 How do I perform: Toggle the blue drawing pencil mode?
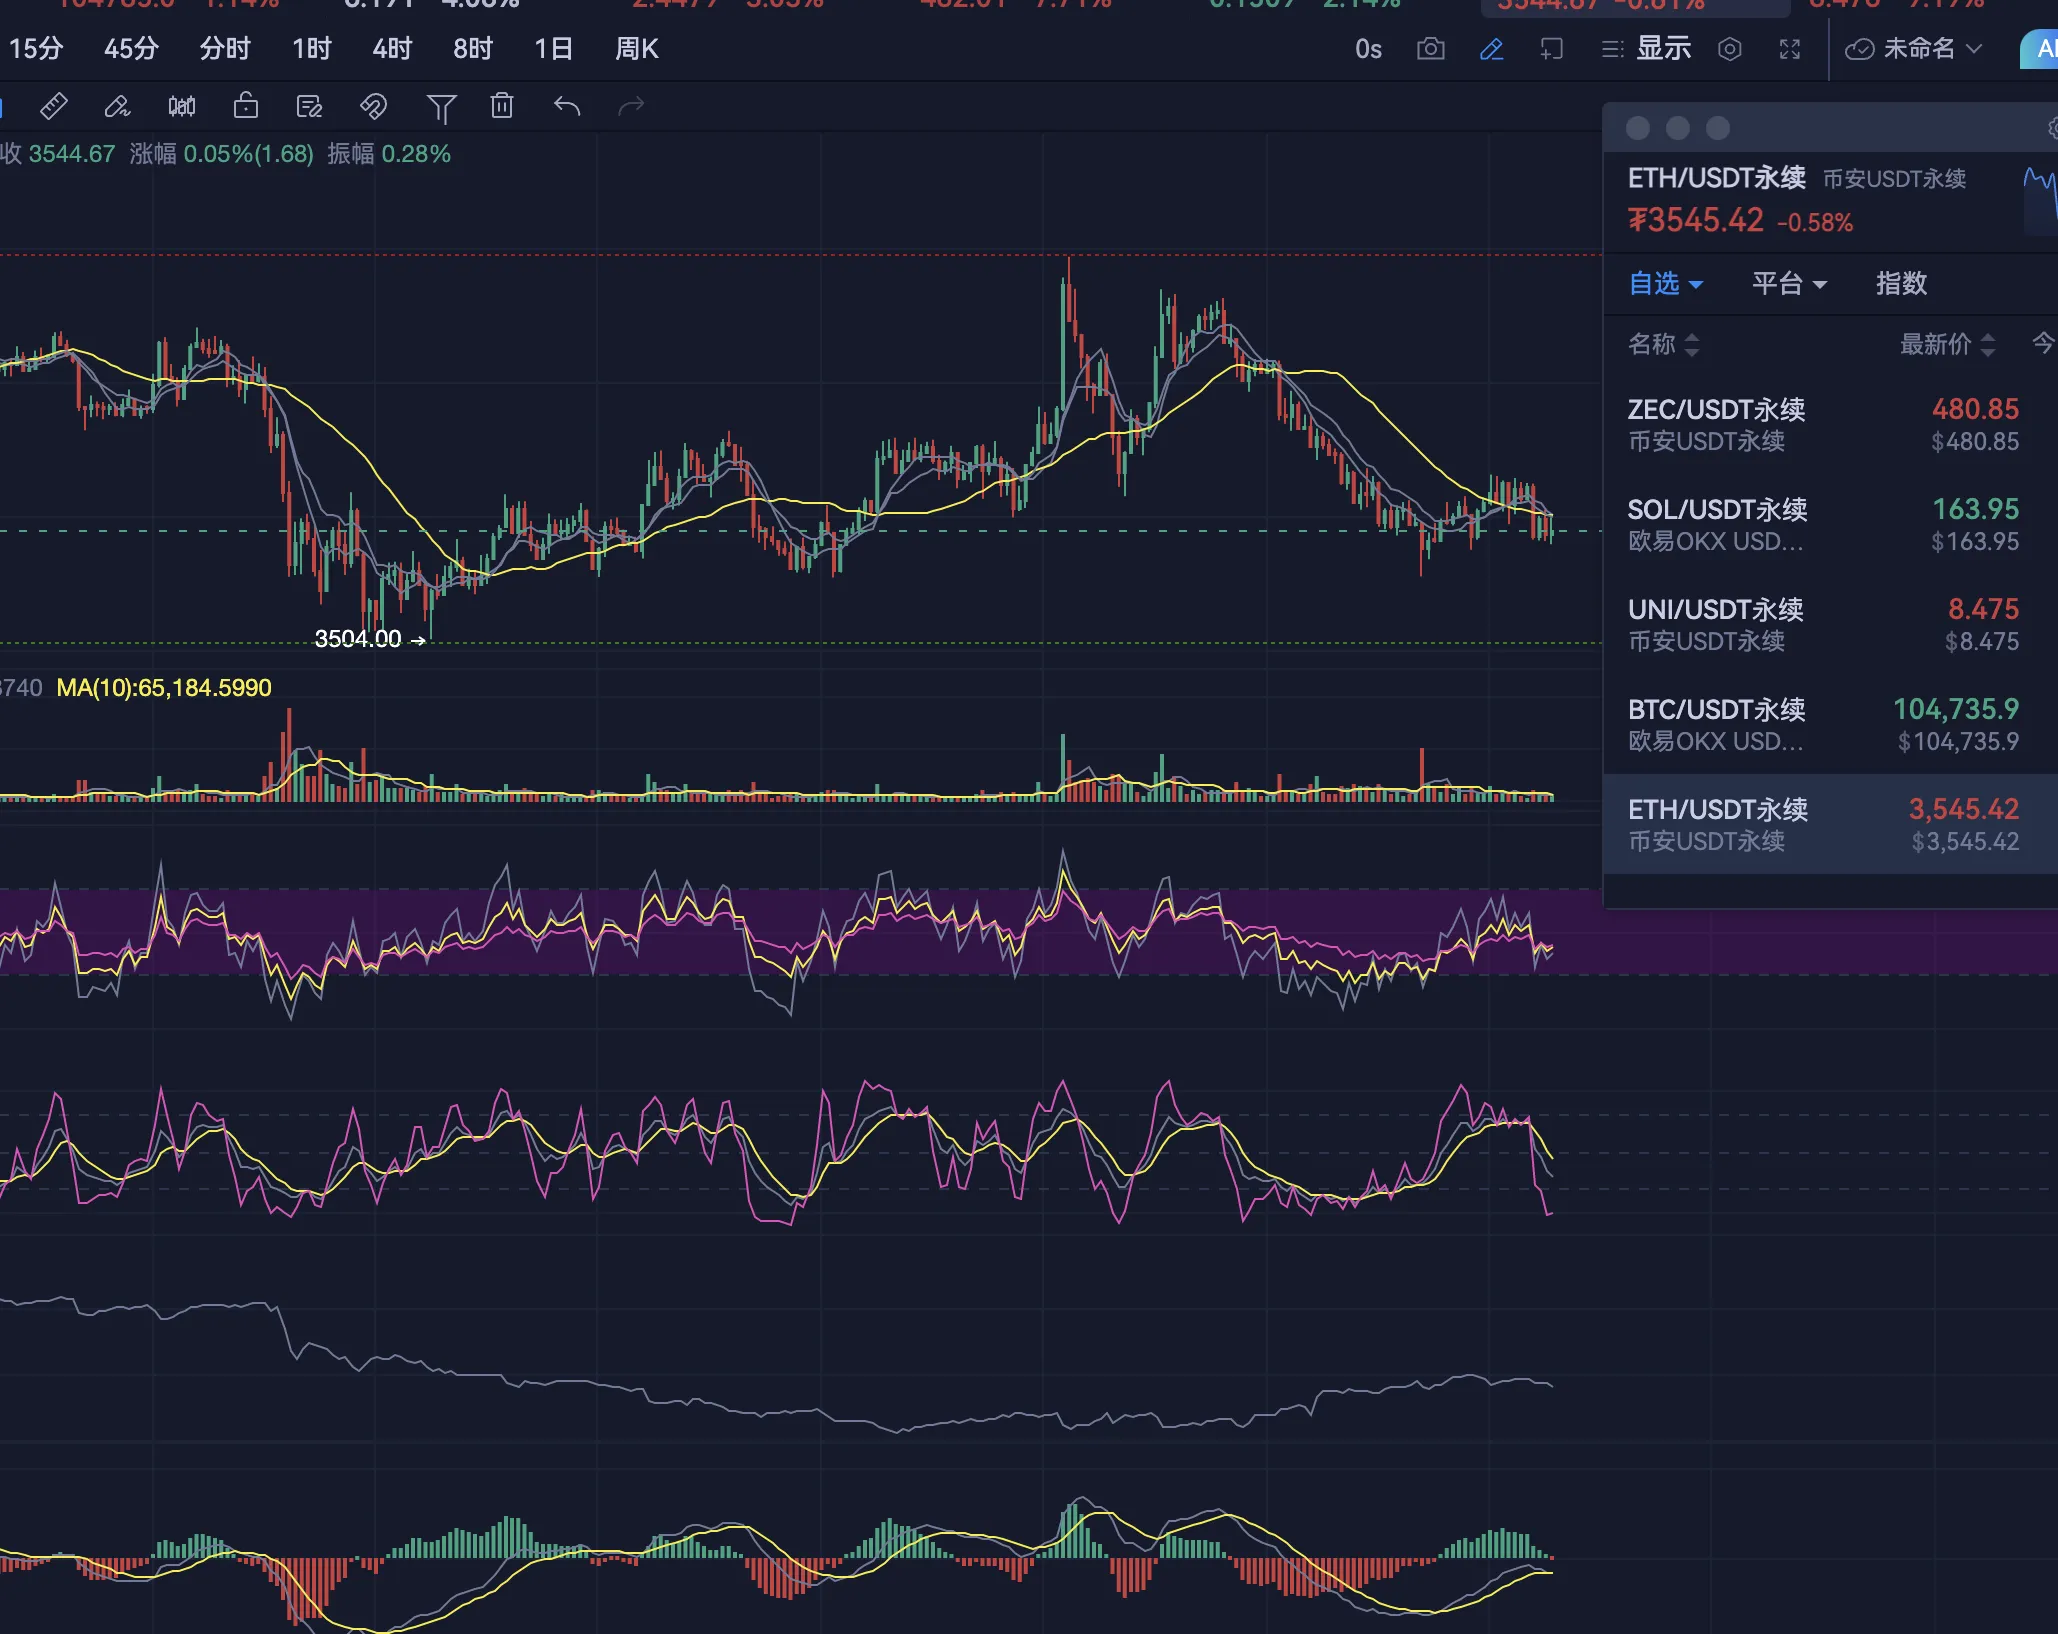pos(1491,49)
